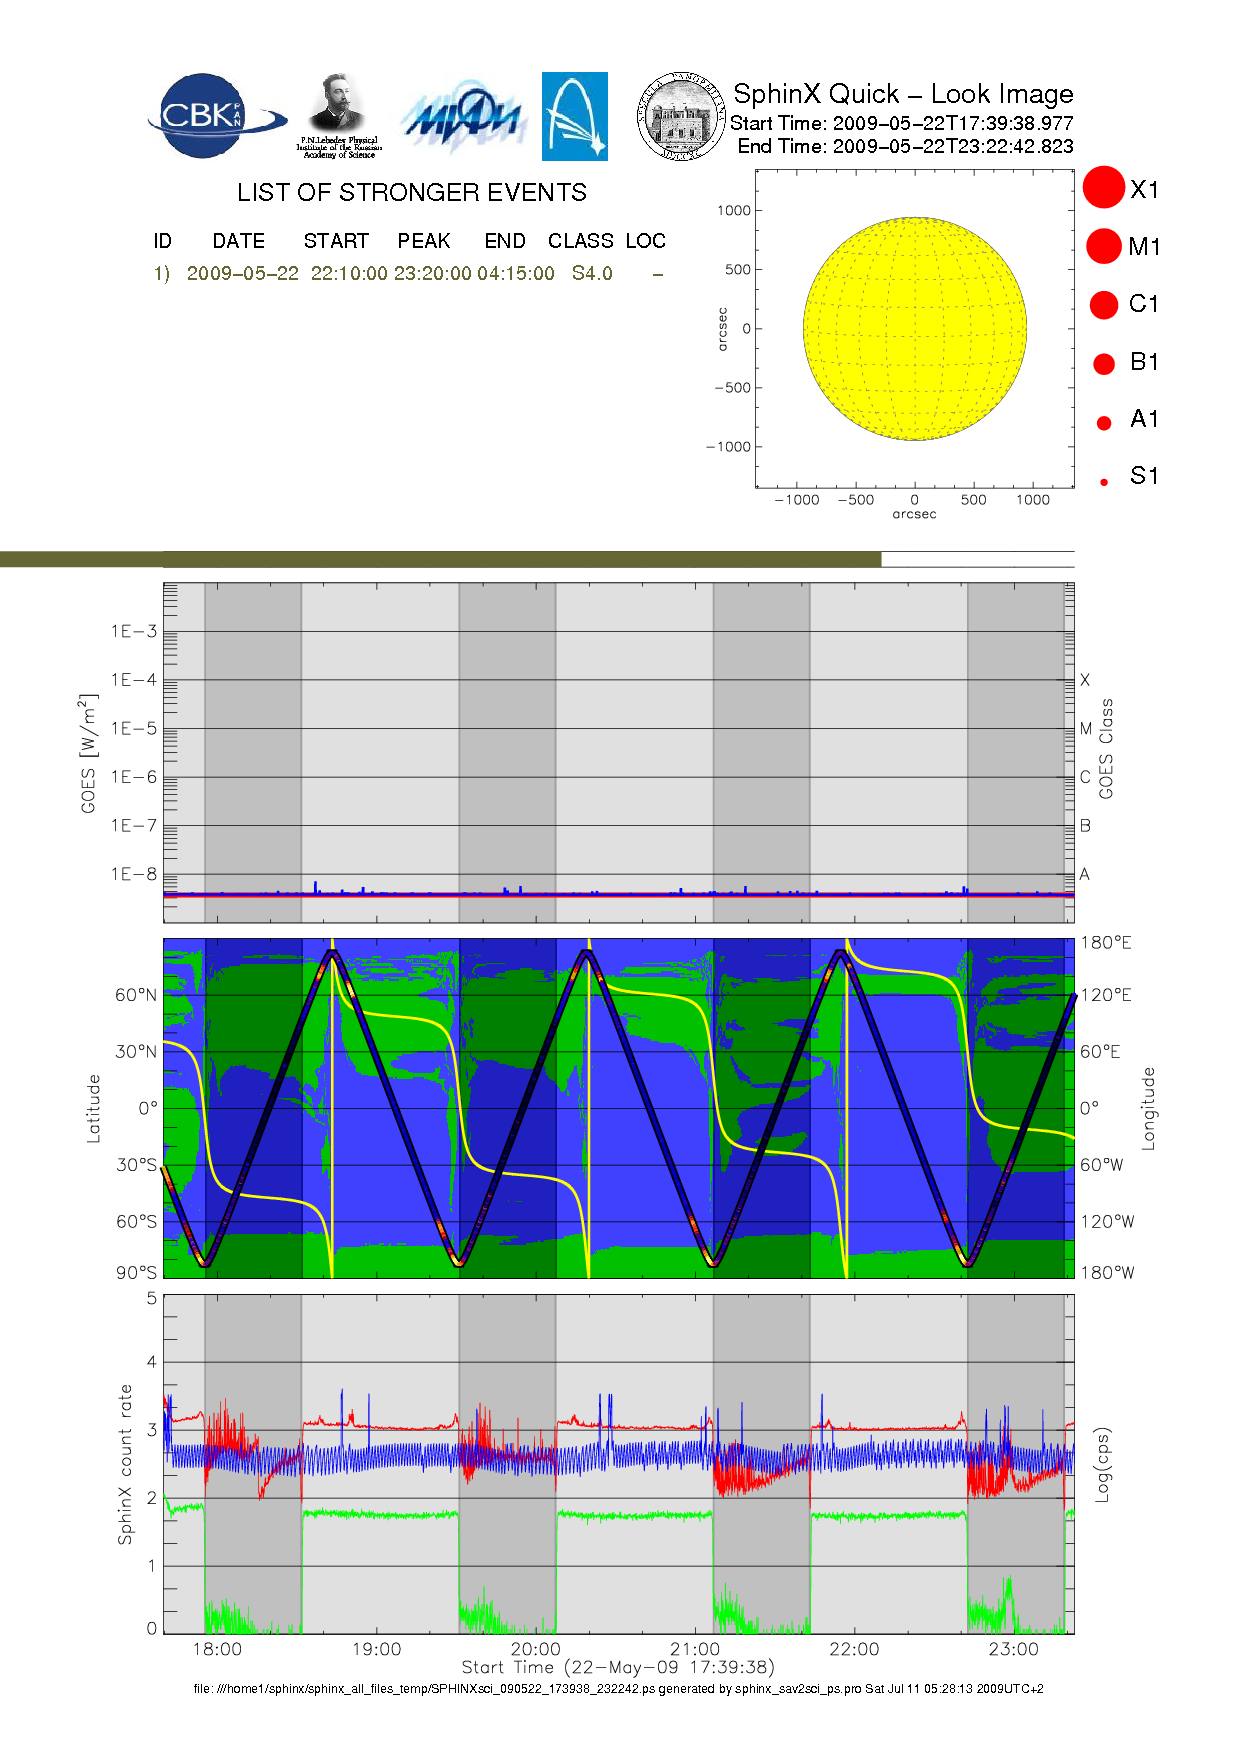Click the blue comet emblem logo
The width and height of the screenshot is (1240, 1754).
pyautogui.click(x=574, y=116)
